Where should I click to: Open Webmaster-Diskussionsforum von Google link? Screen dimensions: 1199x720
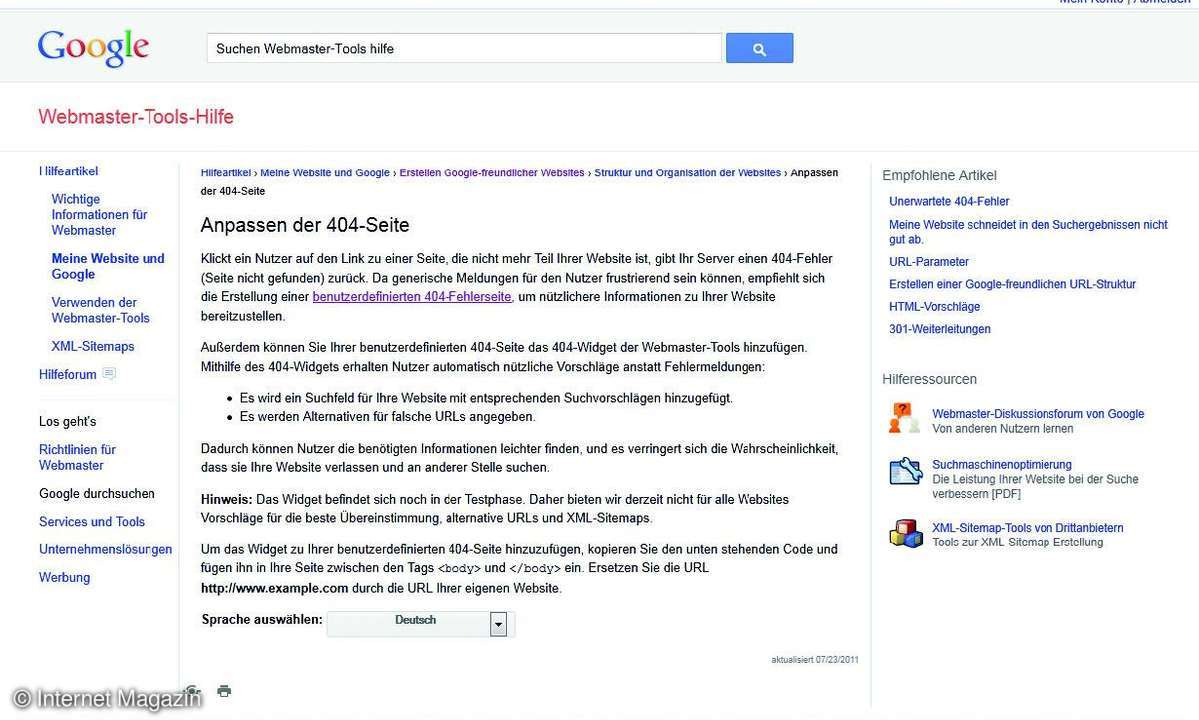coord(1038,414)
